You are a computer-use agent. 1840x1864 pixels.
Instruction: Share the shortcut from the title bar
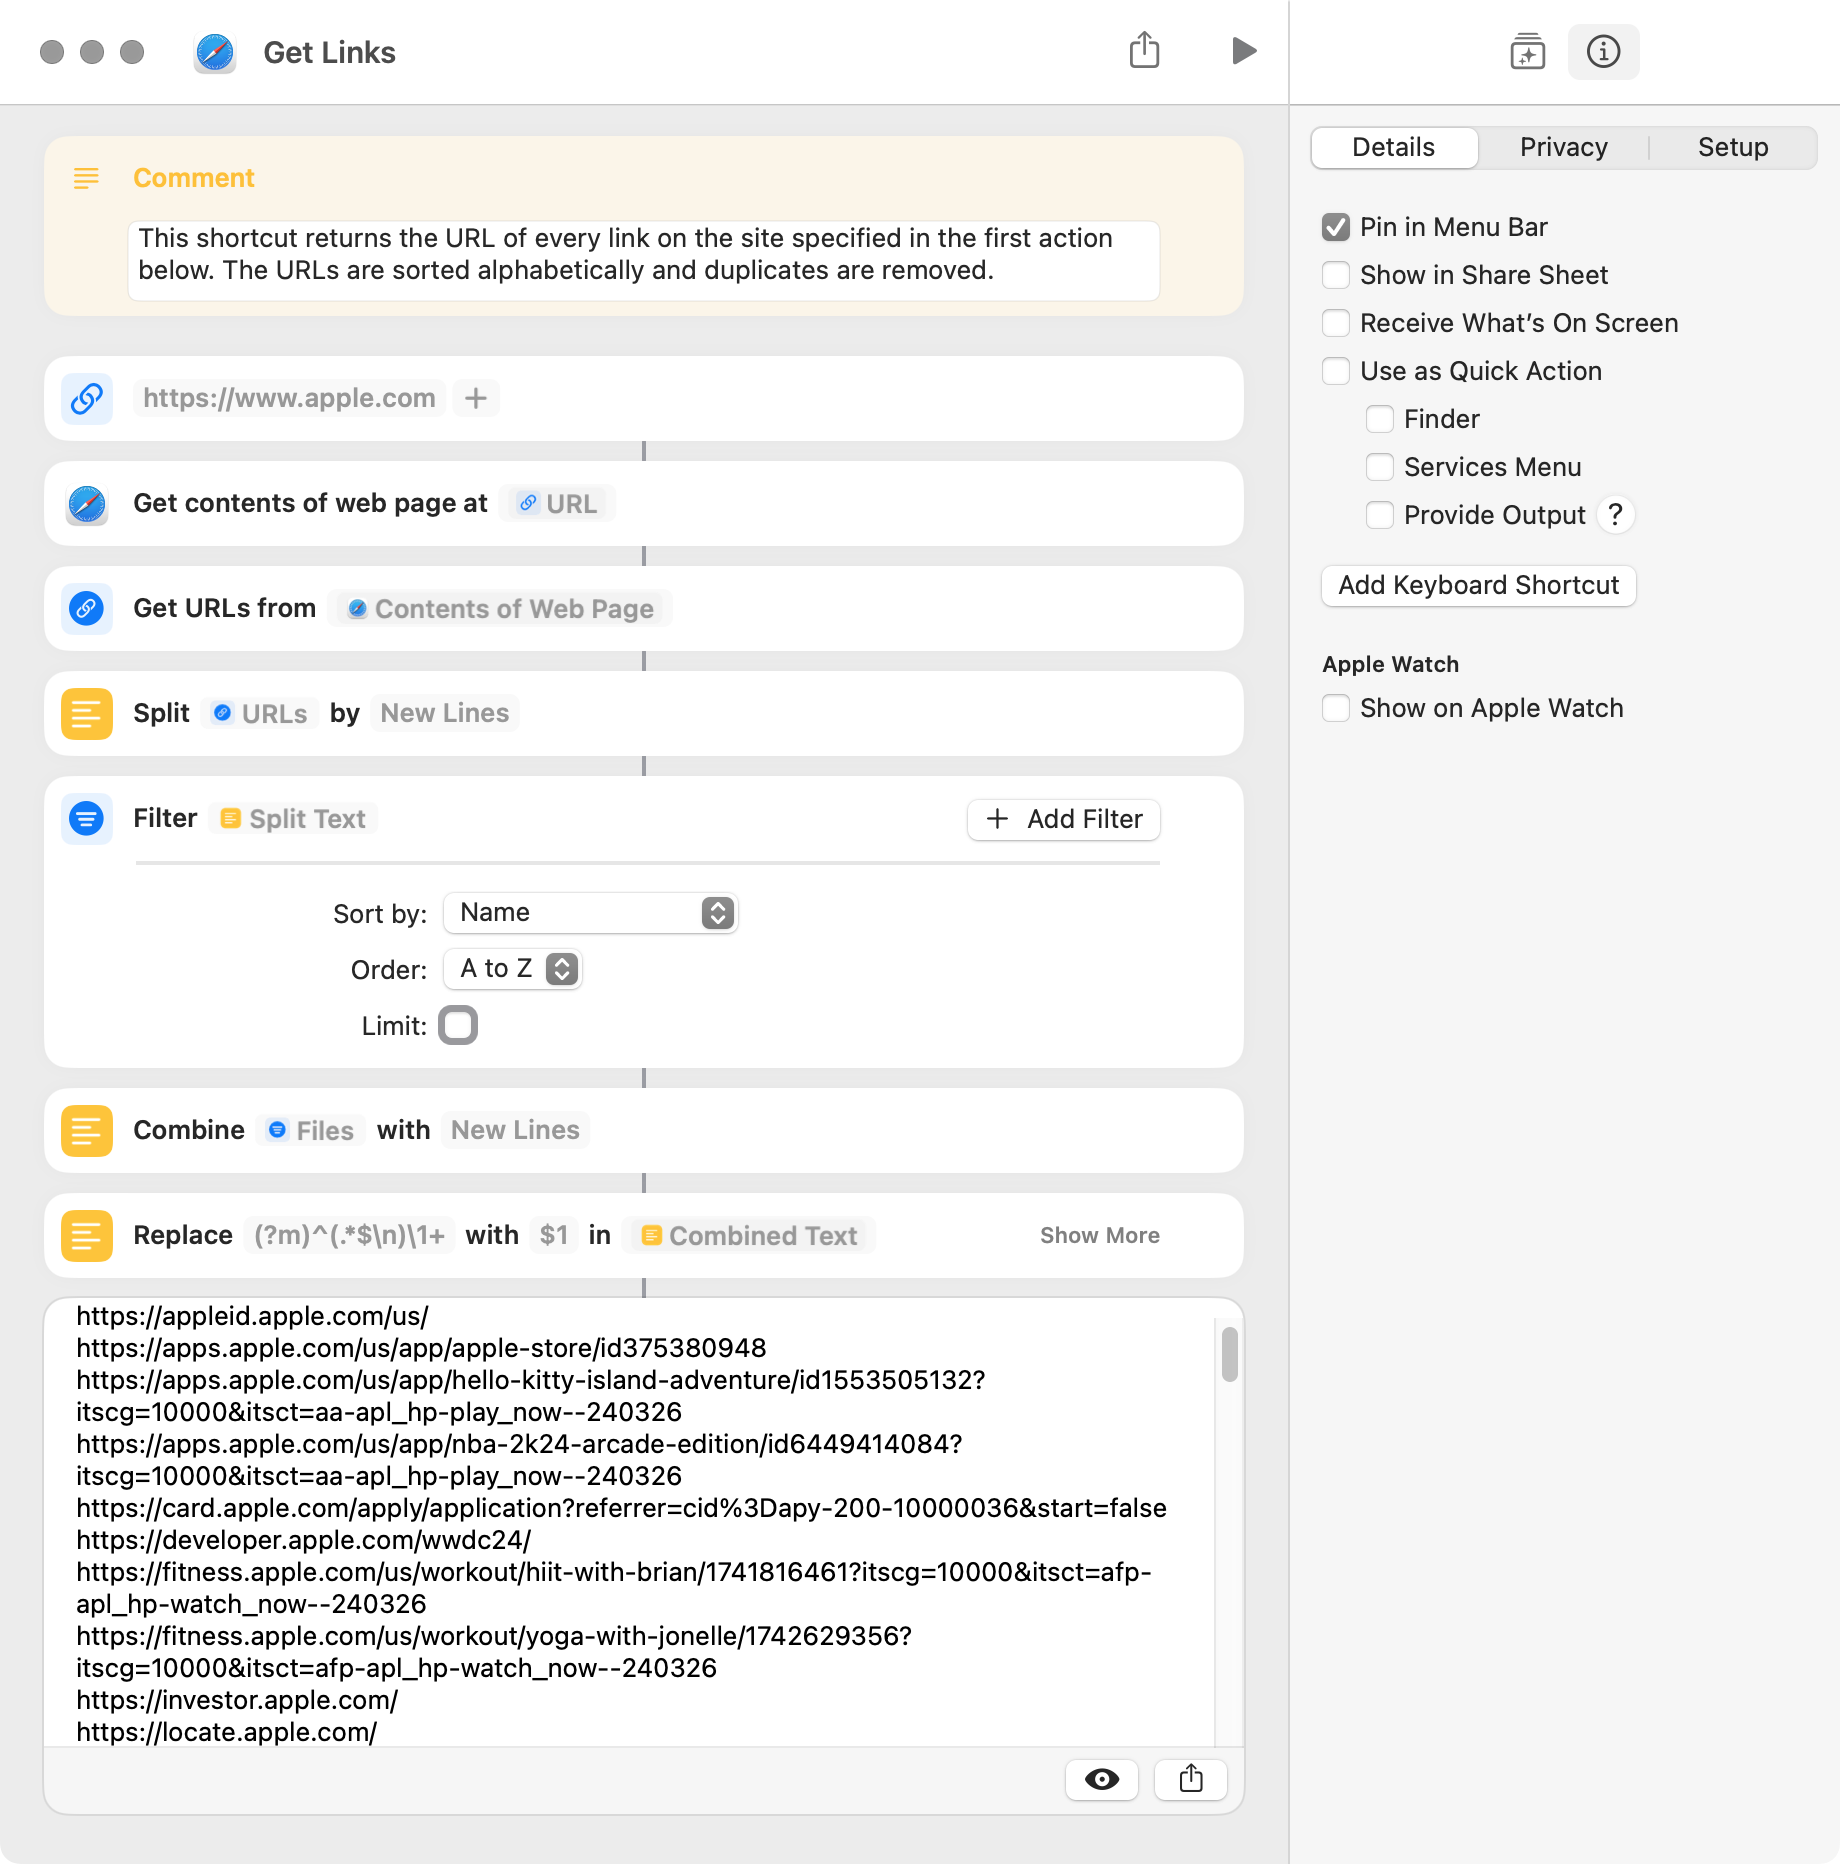point(1145,50)
